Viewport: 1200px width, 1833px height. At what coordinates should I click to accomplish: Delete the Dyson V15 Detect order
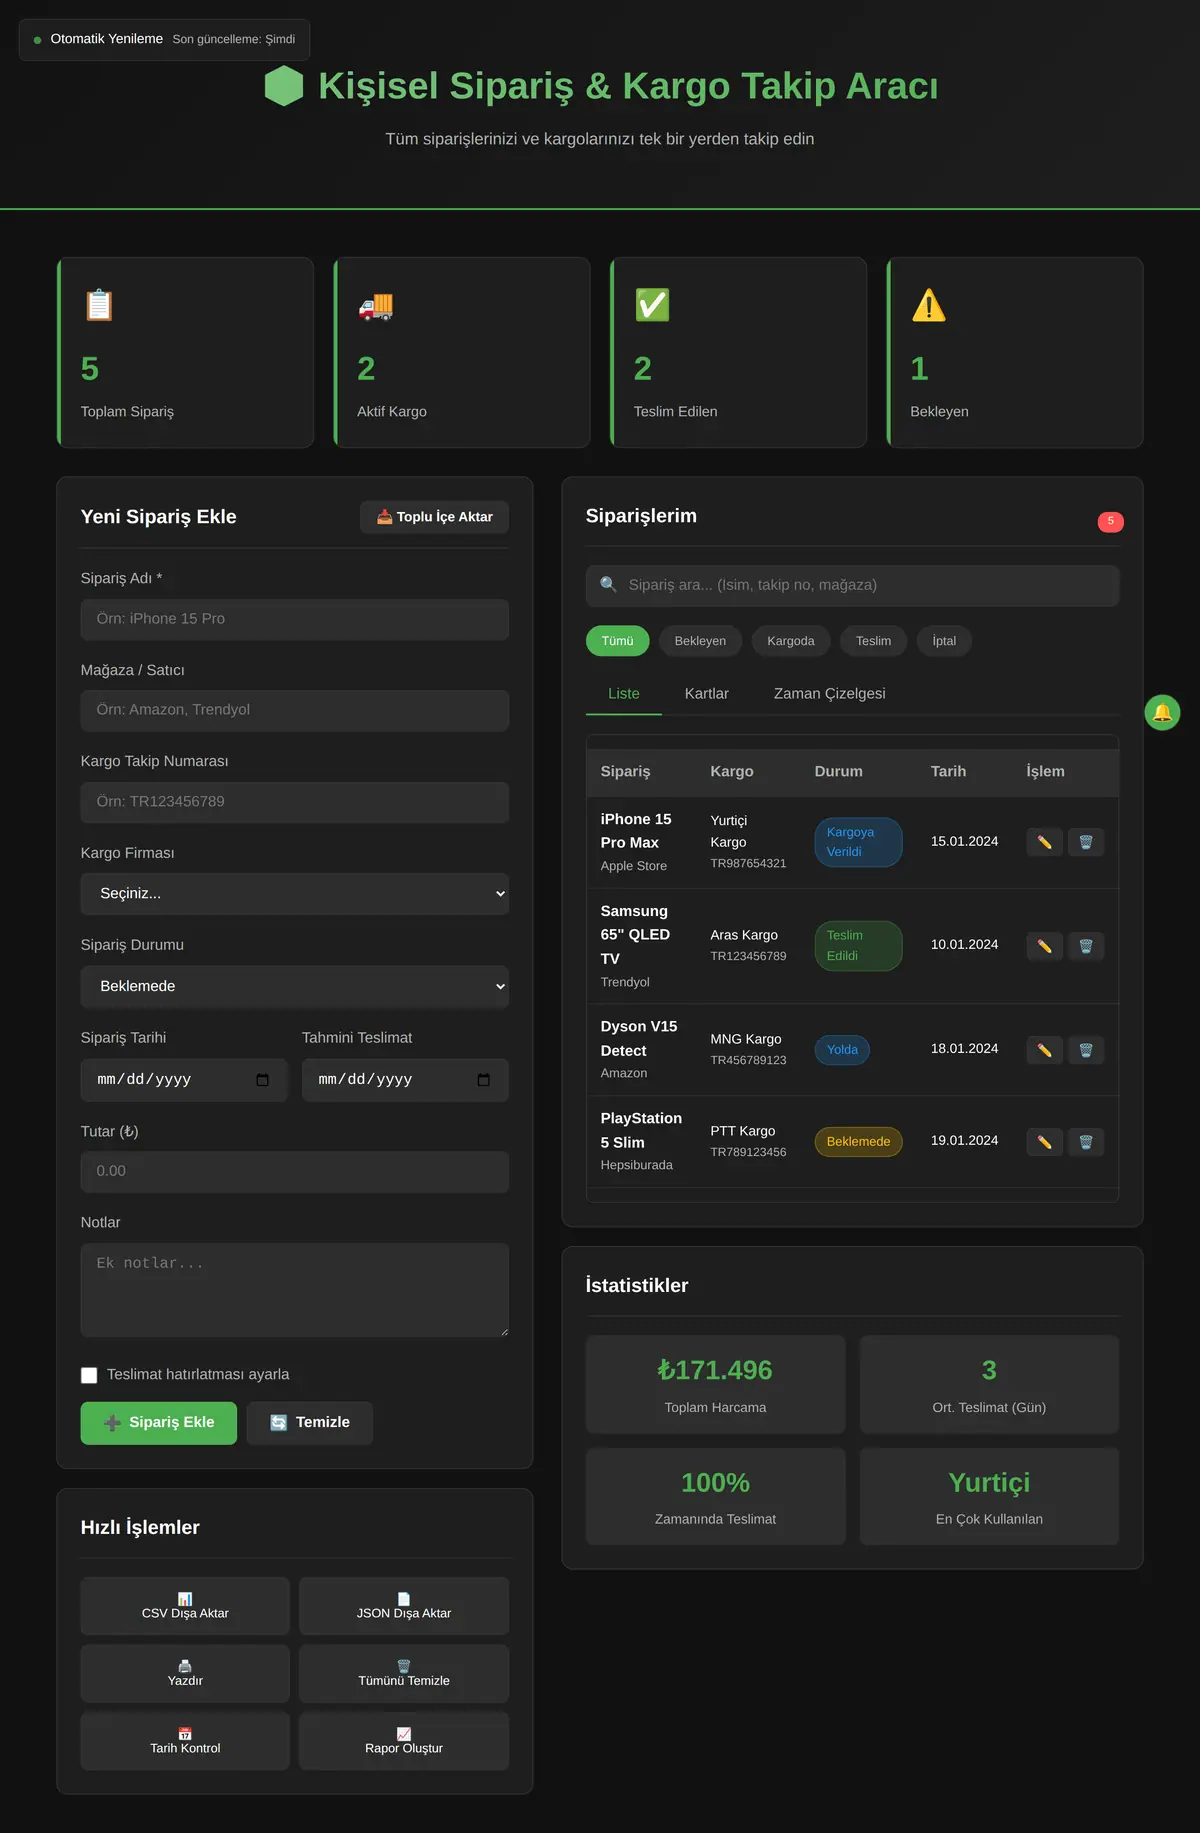(1086, 1050)
